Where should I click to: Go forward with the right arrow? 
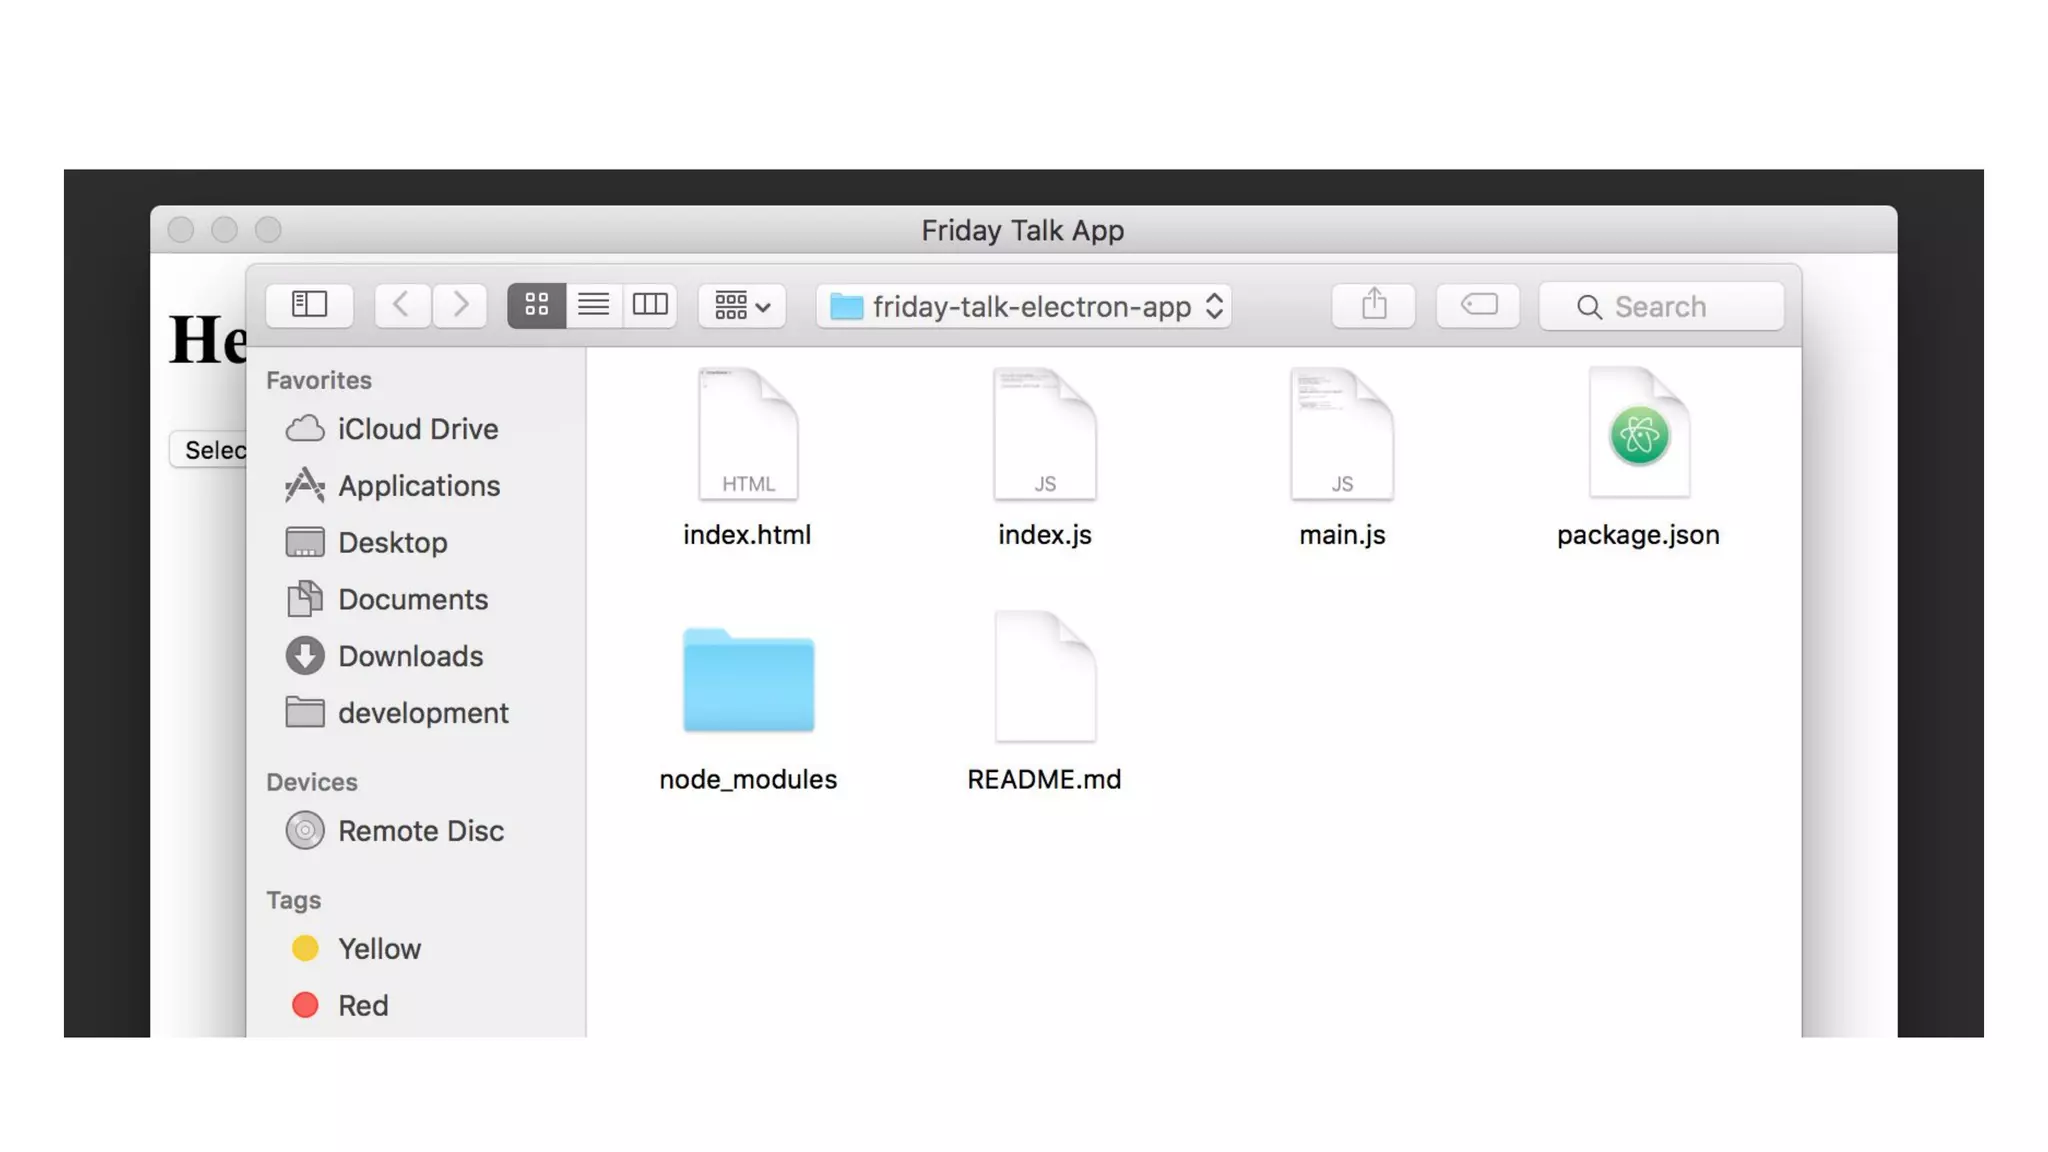(460, 305)
